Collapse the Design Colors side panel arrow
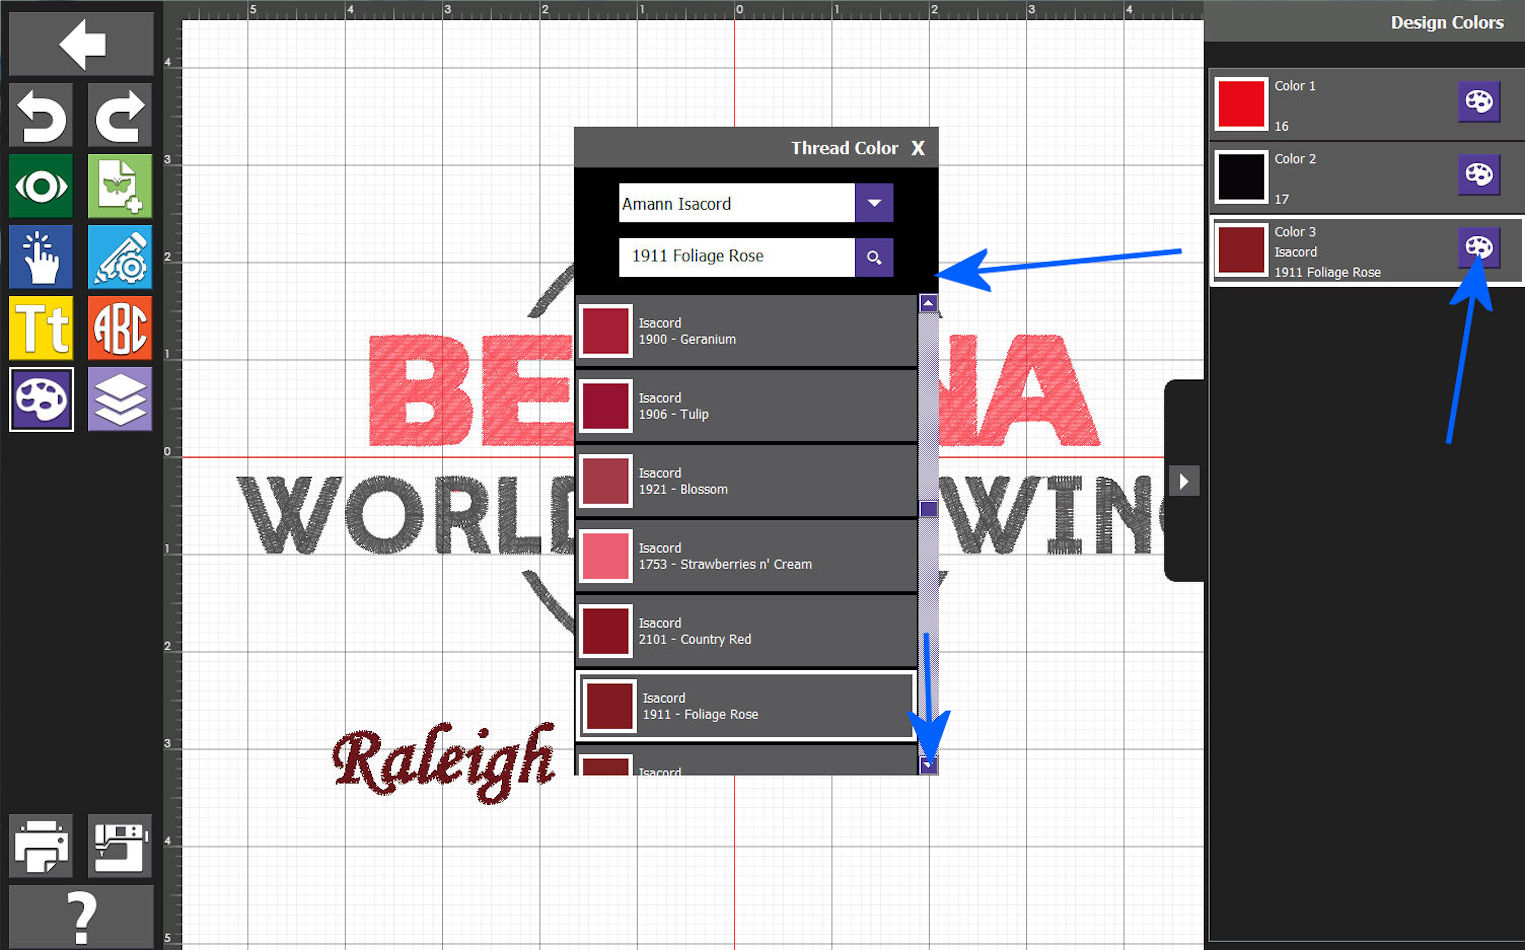This screenshot has height=950, width=1525. (1184, 481)
